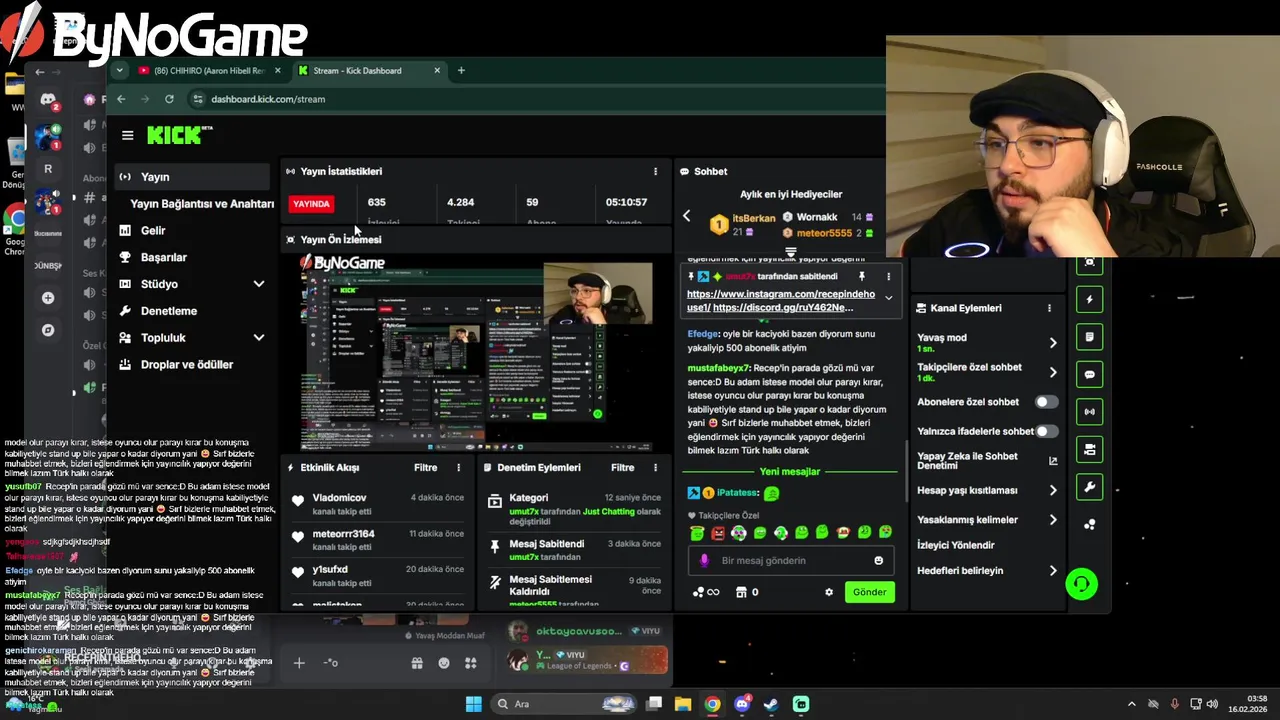Click Kategori moderation action entry
1280x720 pixels.
coord(574,509)
